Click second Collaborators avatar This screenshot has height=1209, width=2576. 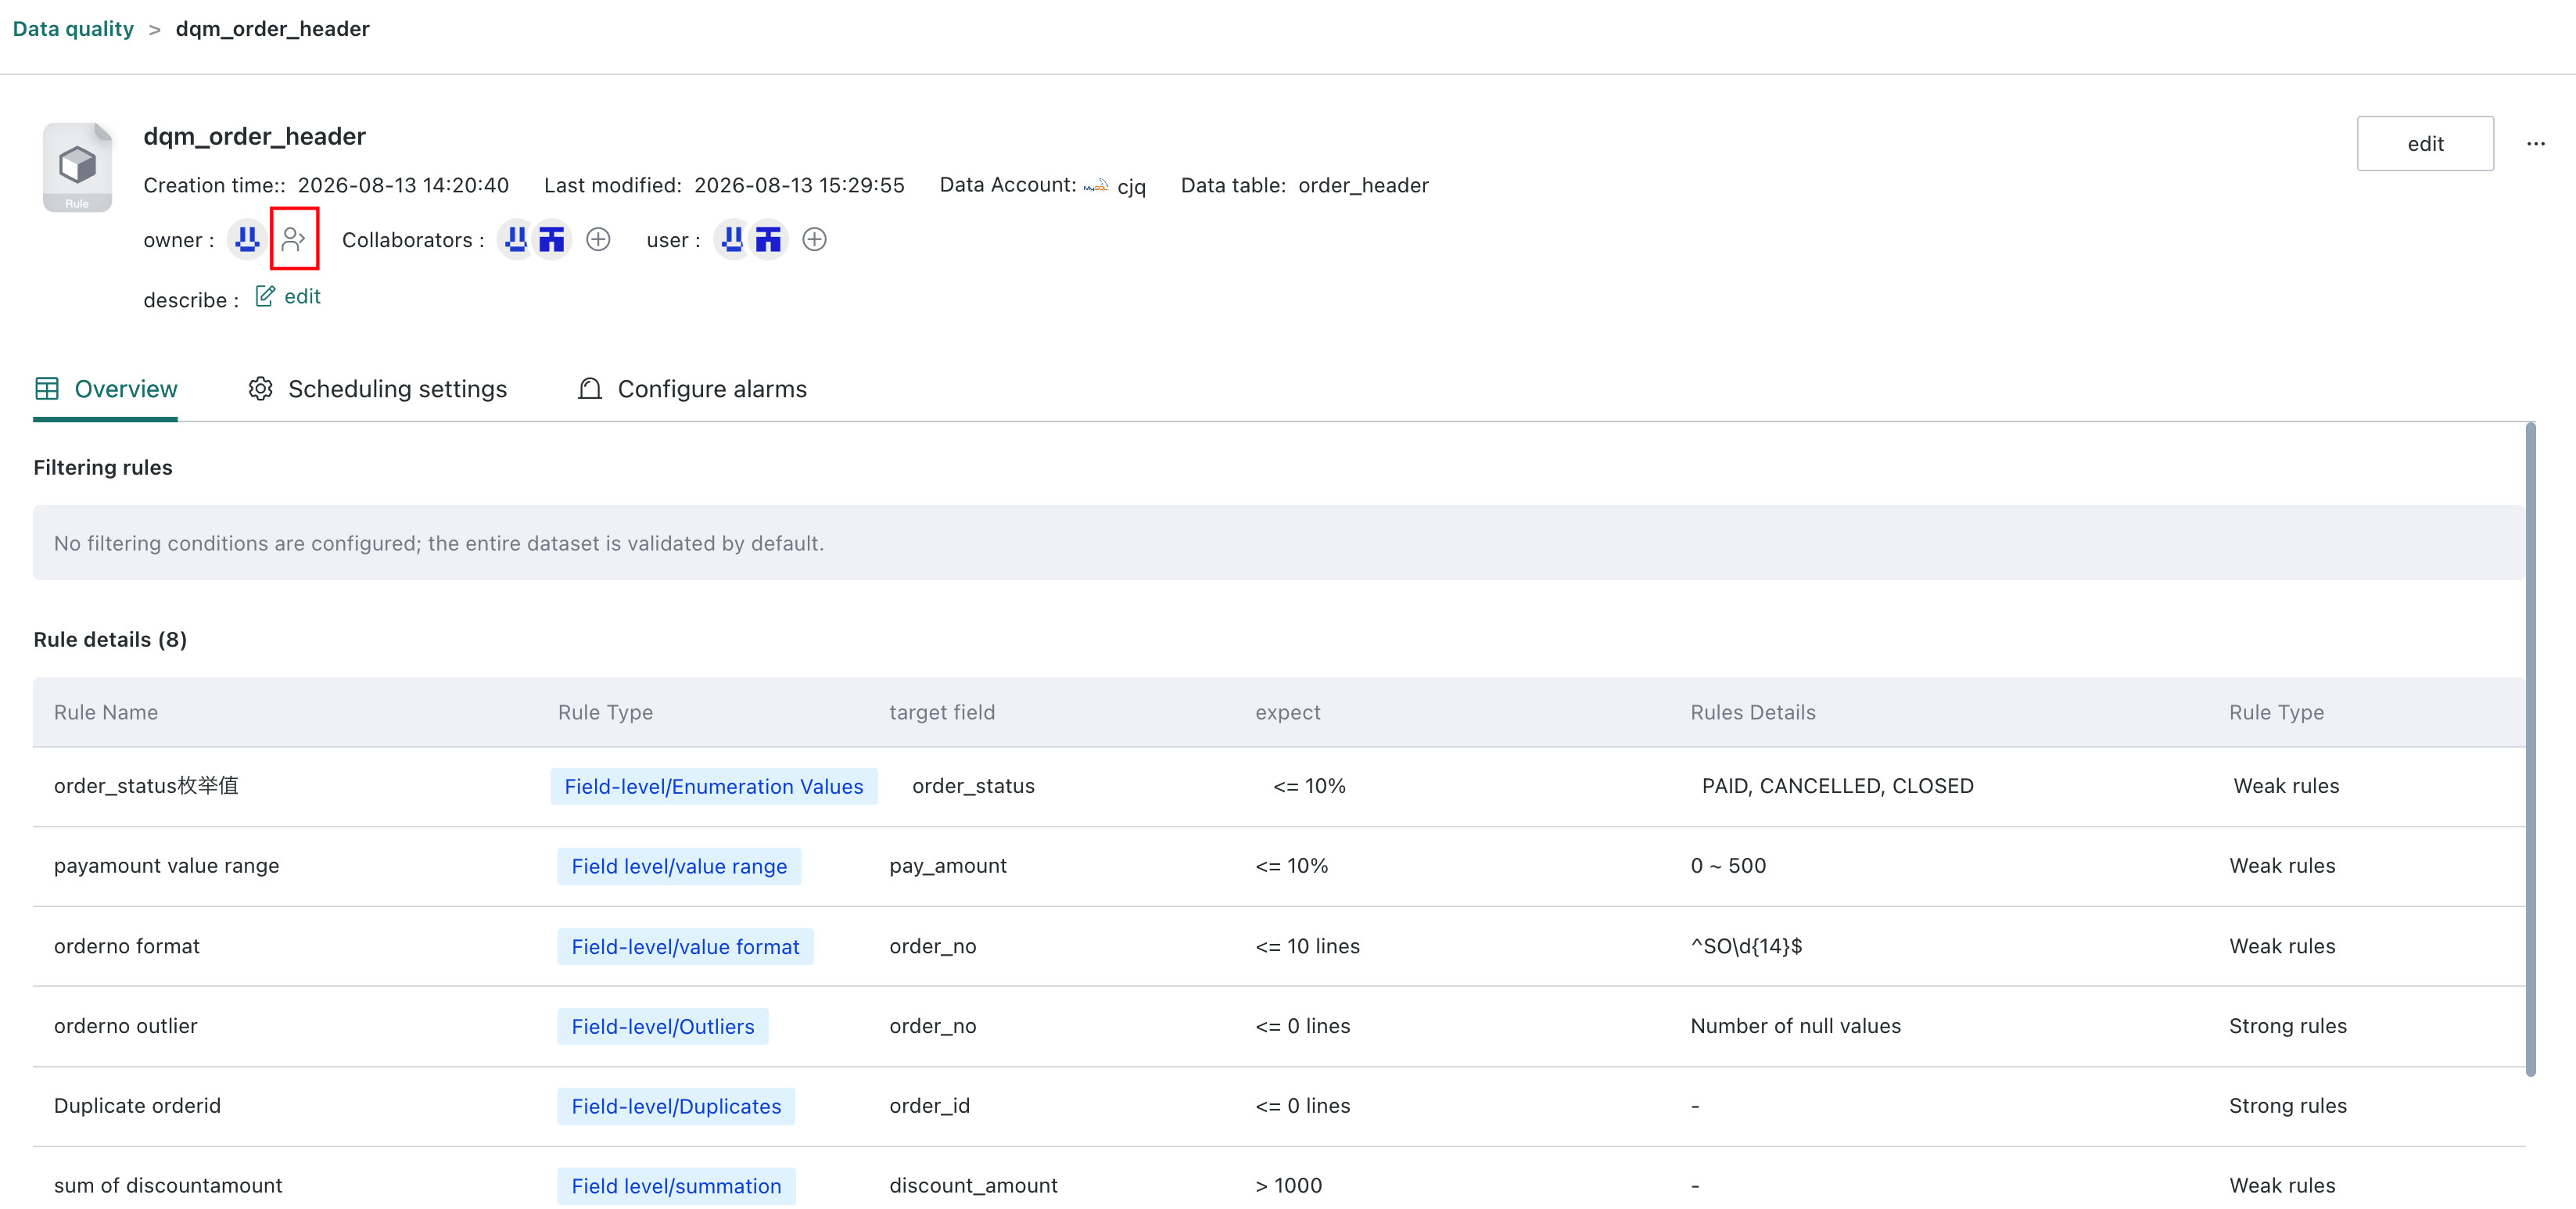pos(552,239)
